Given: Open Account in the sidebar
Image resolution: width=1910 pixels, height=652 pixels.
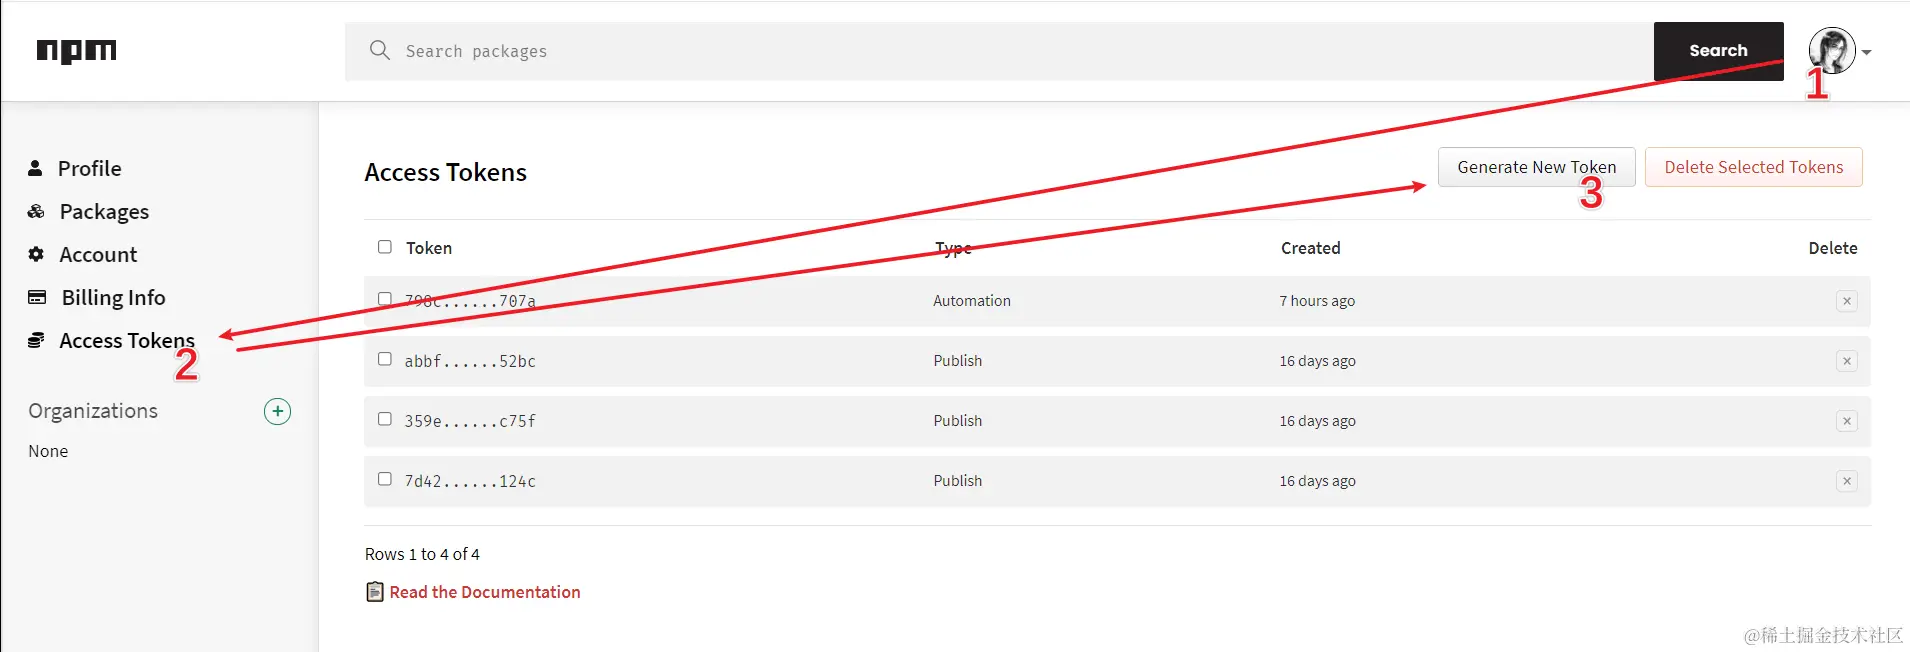Looking at the screenshot, I should (x=98, y=254).
